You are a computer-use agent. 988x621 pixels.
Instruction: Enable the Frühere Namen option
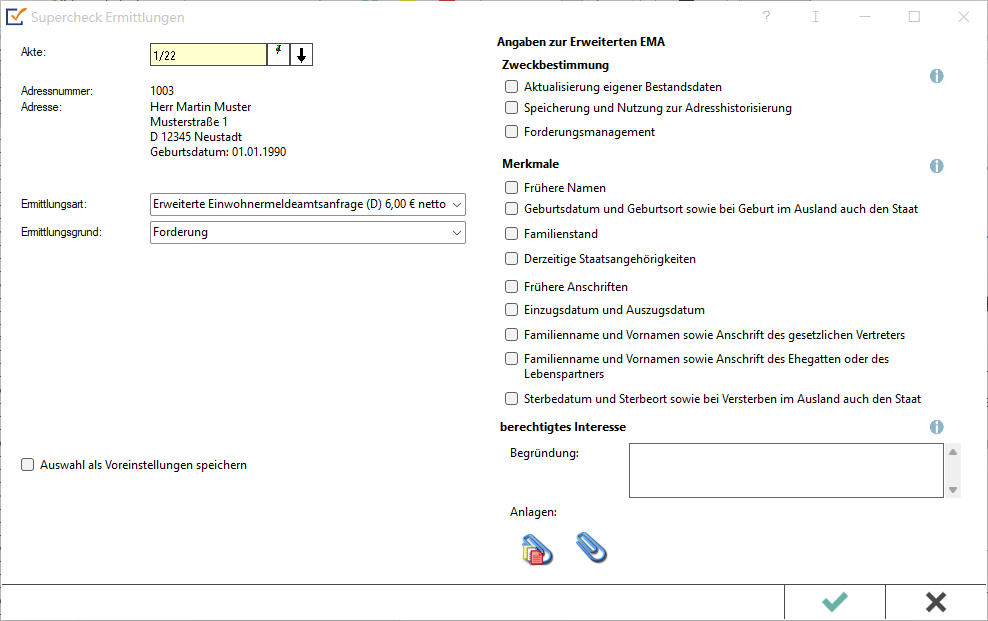512,188
